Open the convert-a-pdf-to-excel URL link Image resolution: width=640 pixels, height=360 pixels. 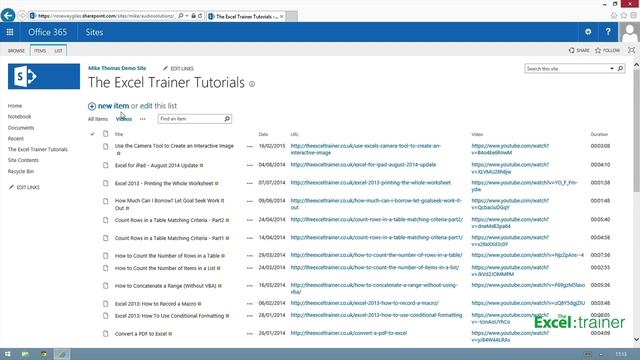[x=349, y=333]
